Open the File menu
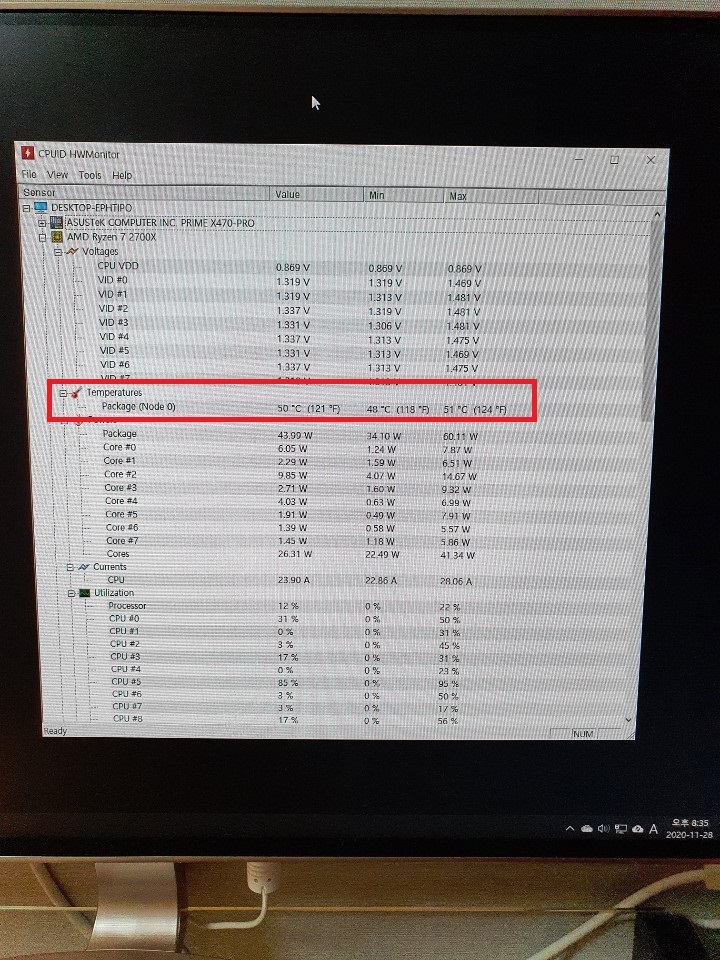 click(29, 174)
